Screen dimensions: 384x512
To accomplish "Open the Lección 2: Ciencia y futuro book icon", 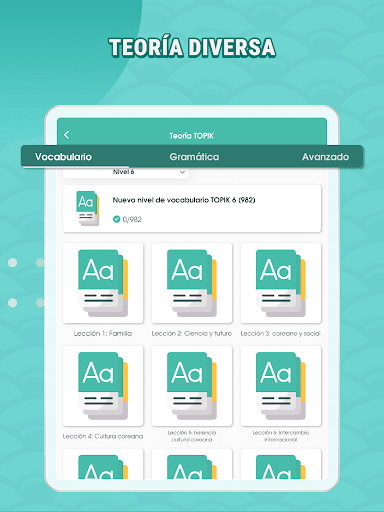I will point(192,283).
